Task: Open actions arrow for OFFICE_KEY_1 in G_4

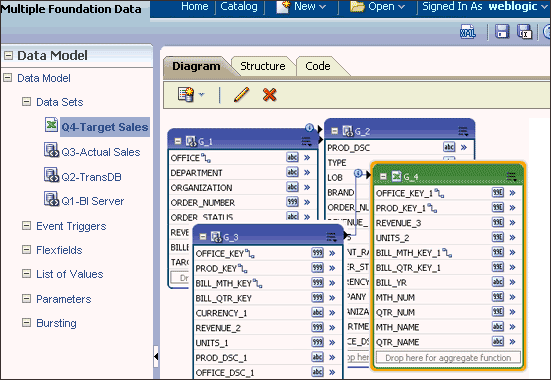Action: (512, 193)
